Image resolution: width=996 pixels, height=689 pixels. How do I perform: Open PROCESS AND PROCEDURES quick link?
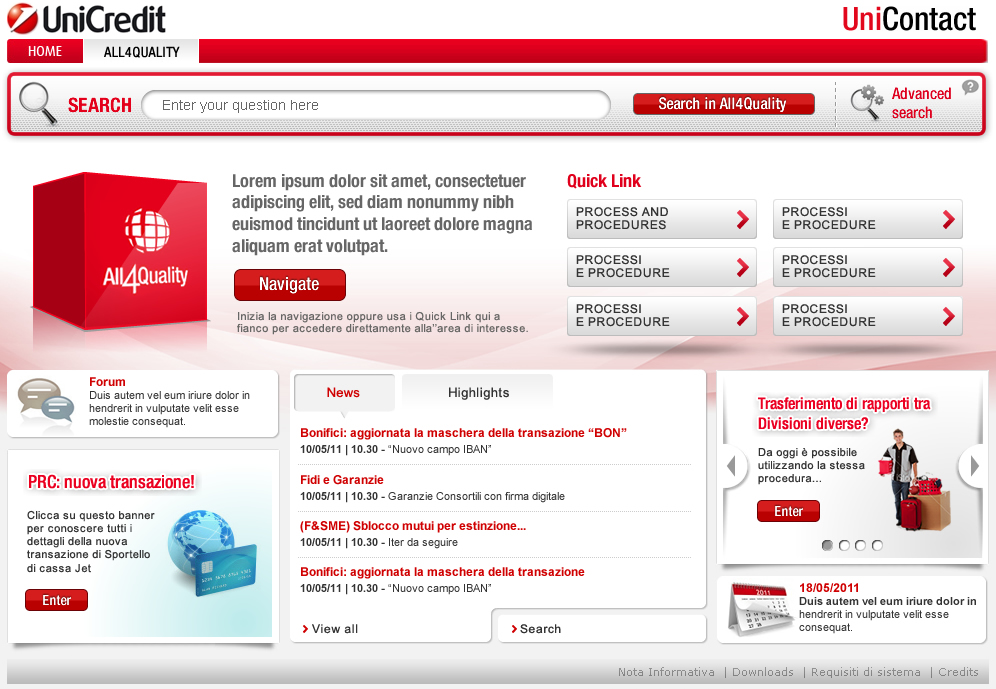661,218
